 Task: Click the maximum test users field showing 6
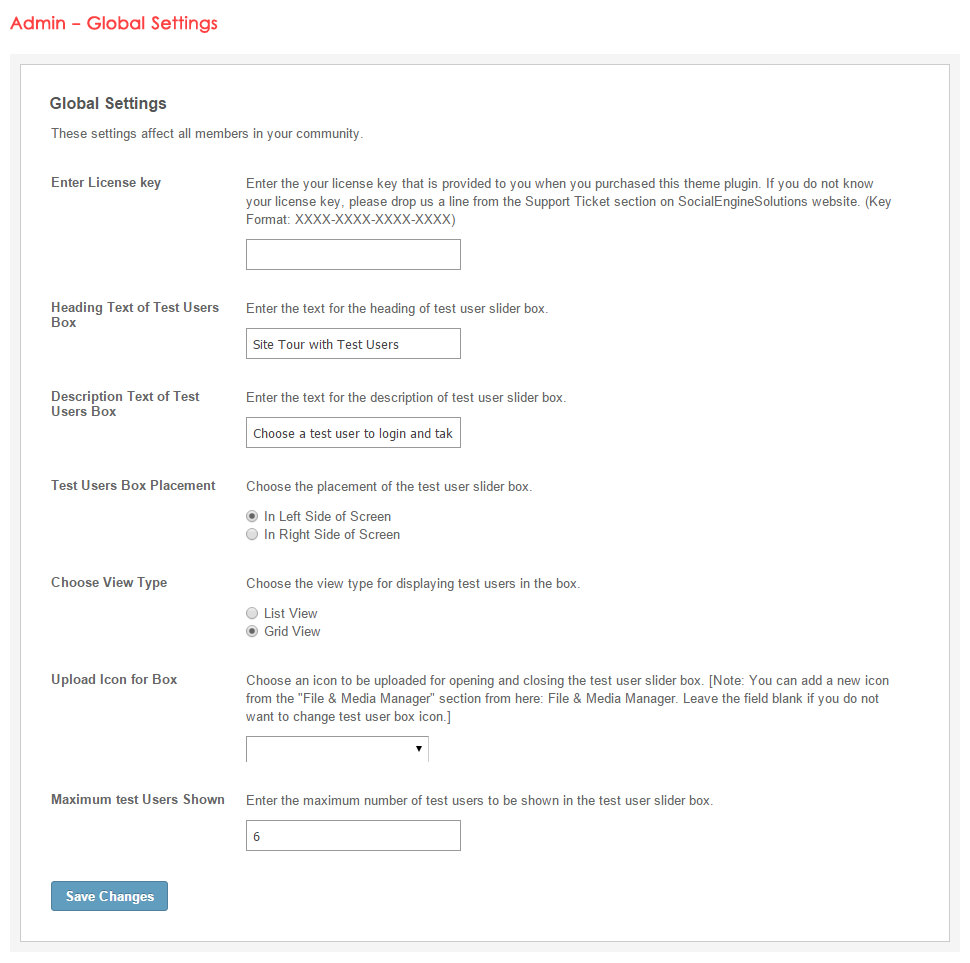coord(353,836)
